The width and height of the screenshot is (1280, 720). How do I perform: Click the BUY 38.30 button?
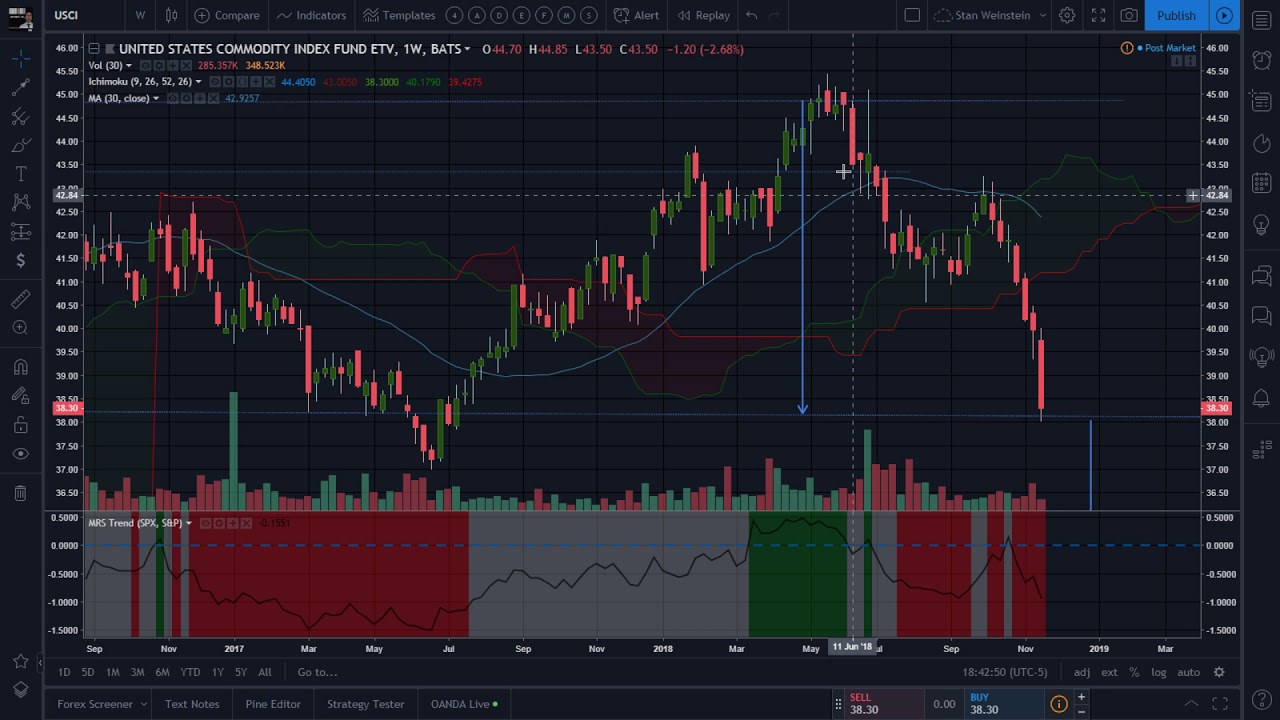point(1004,704)
